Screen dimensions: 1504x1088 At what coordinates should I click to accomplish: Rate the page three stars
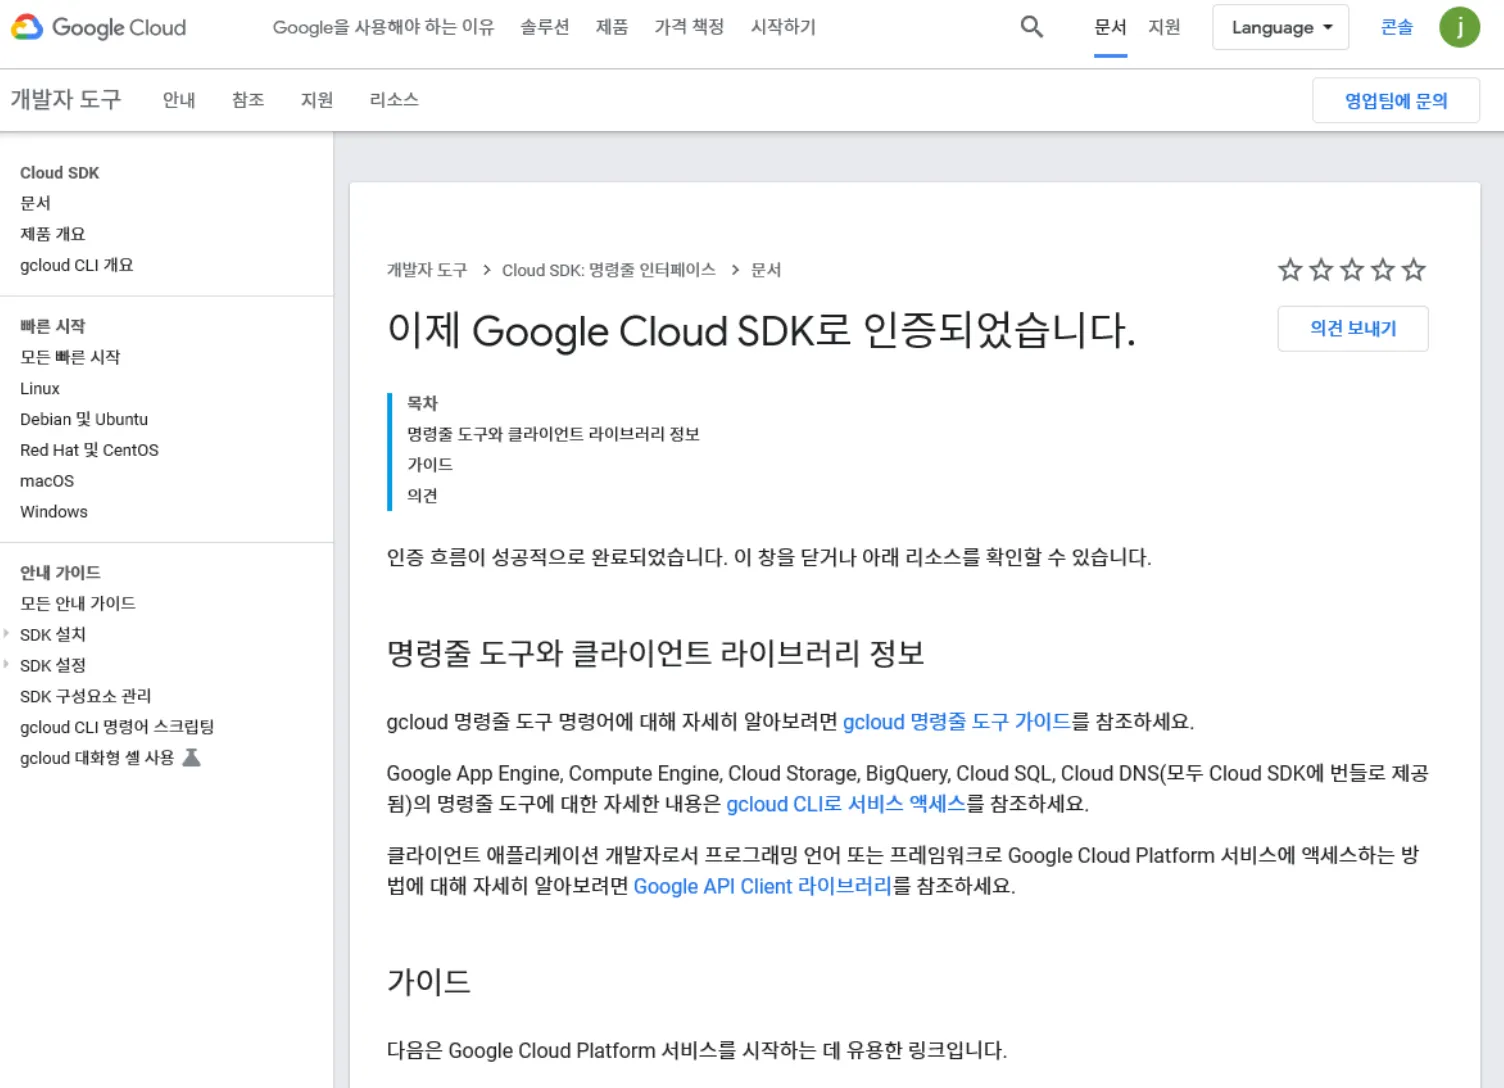pyautogui.click(x=1352, y=270)
